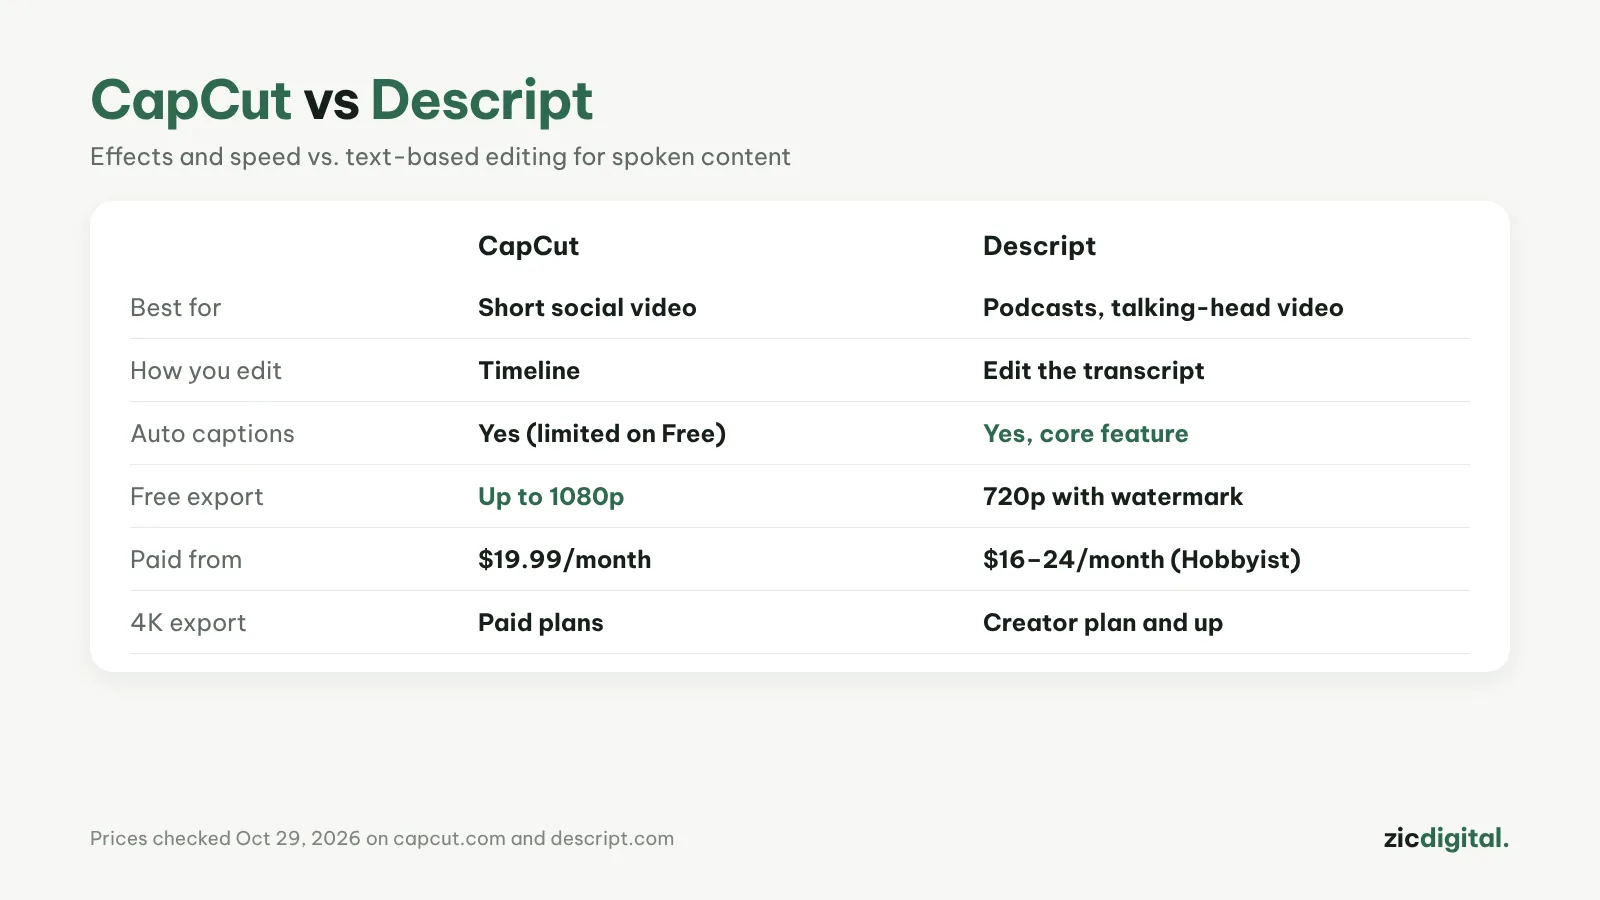Click the 'Timeline' cell
This screenshot has width=1600, height=900.
click(529, 371)
